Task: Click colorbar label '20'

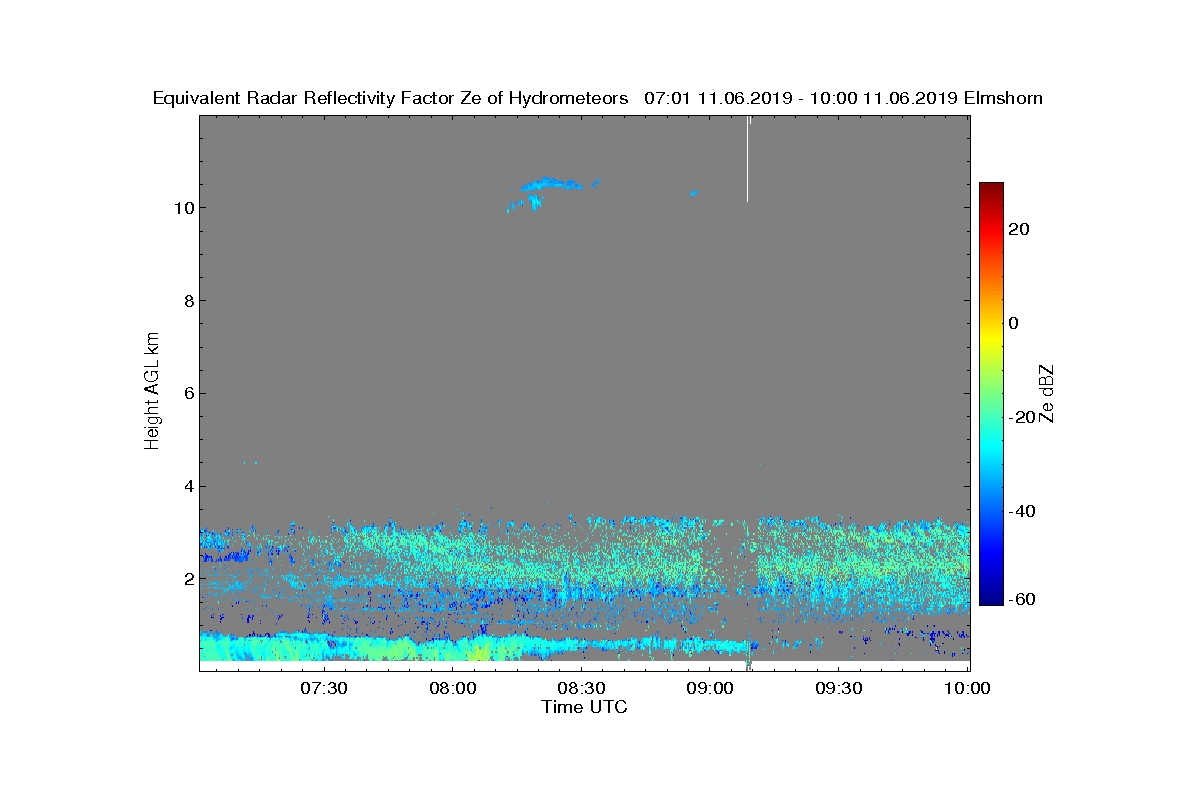Action: [1020, 229]
